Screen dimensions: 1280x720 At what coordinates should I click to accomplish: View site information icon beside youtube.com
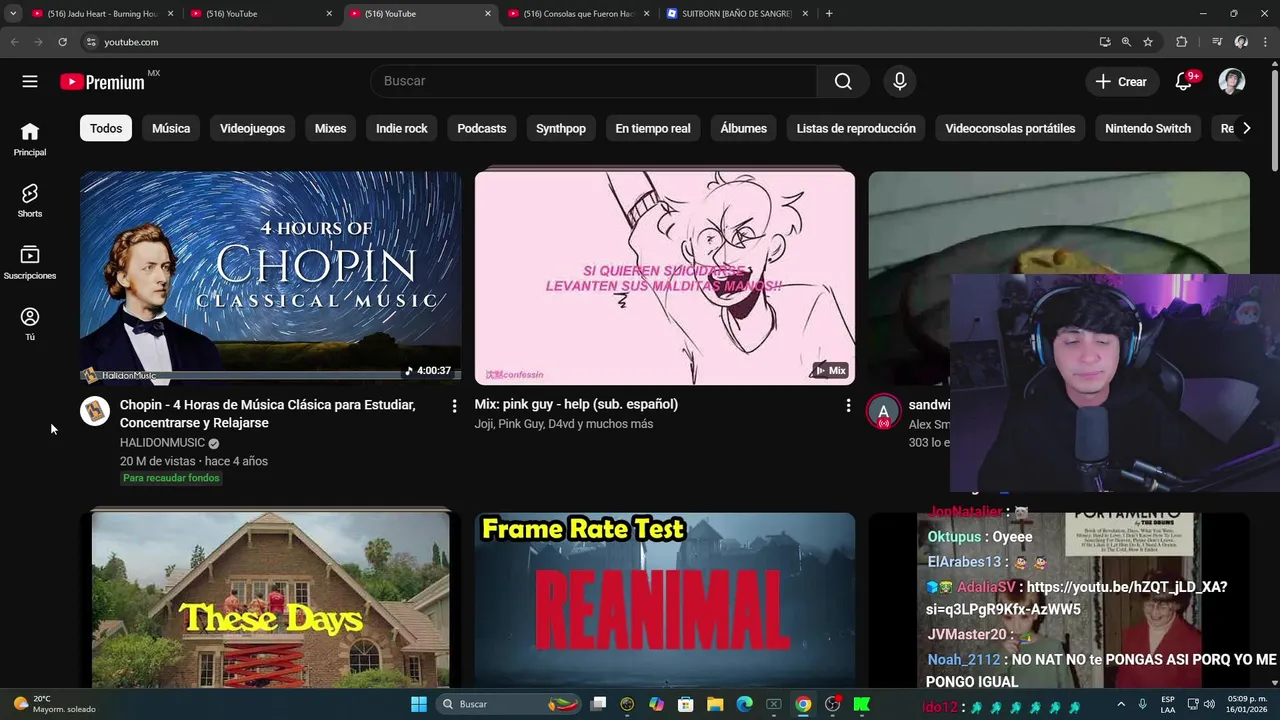(x=90, y=42)
